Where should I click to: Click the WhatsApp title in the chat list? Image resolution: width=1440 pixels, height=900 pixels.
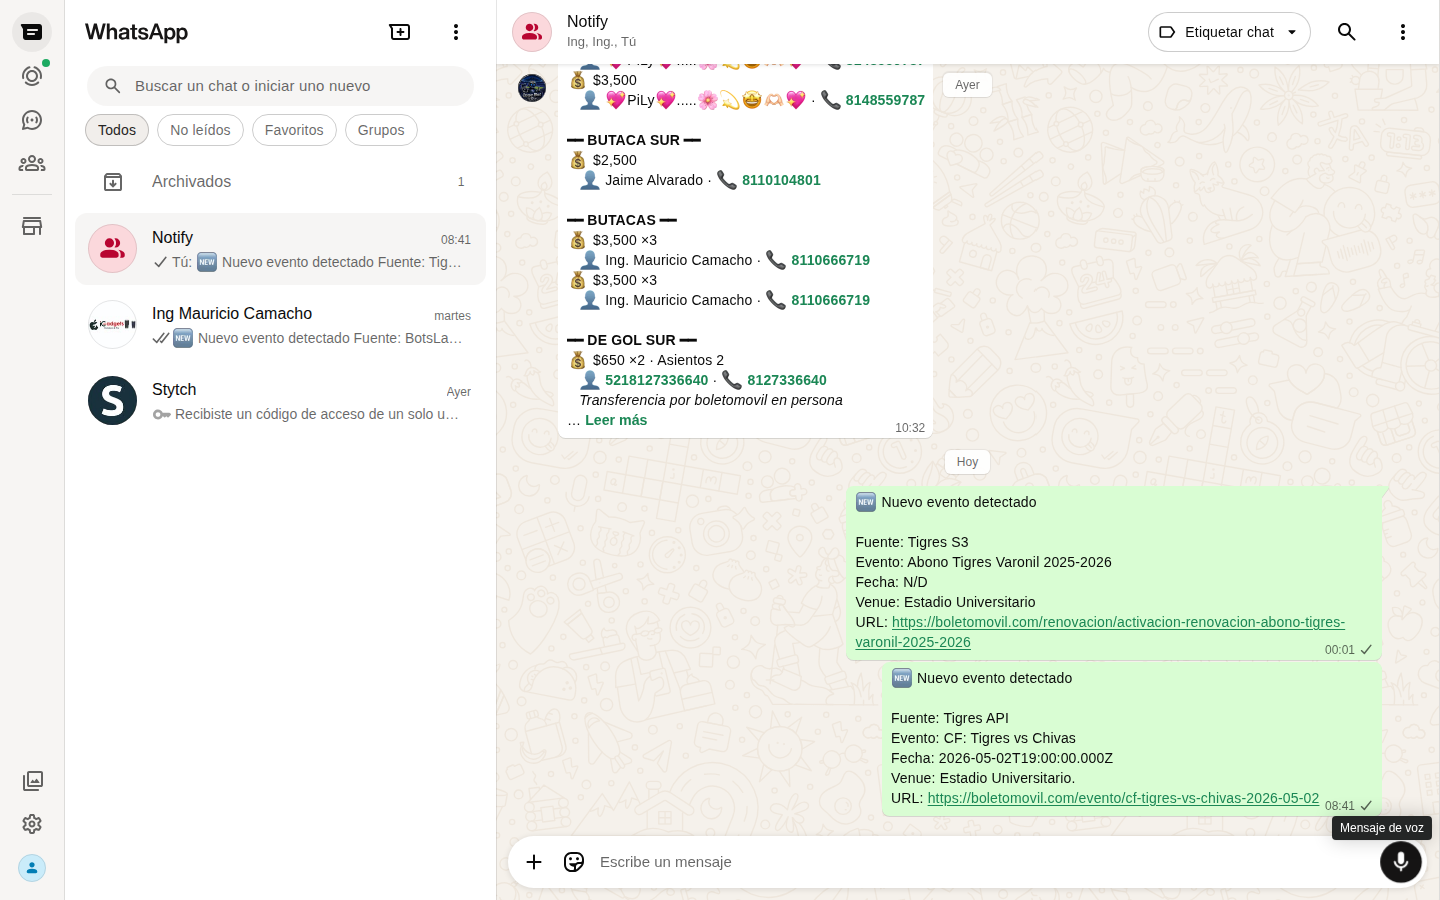coord(136,32)
